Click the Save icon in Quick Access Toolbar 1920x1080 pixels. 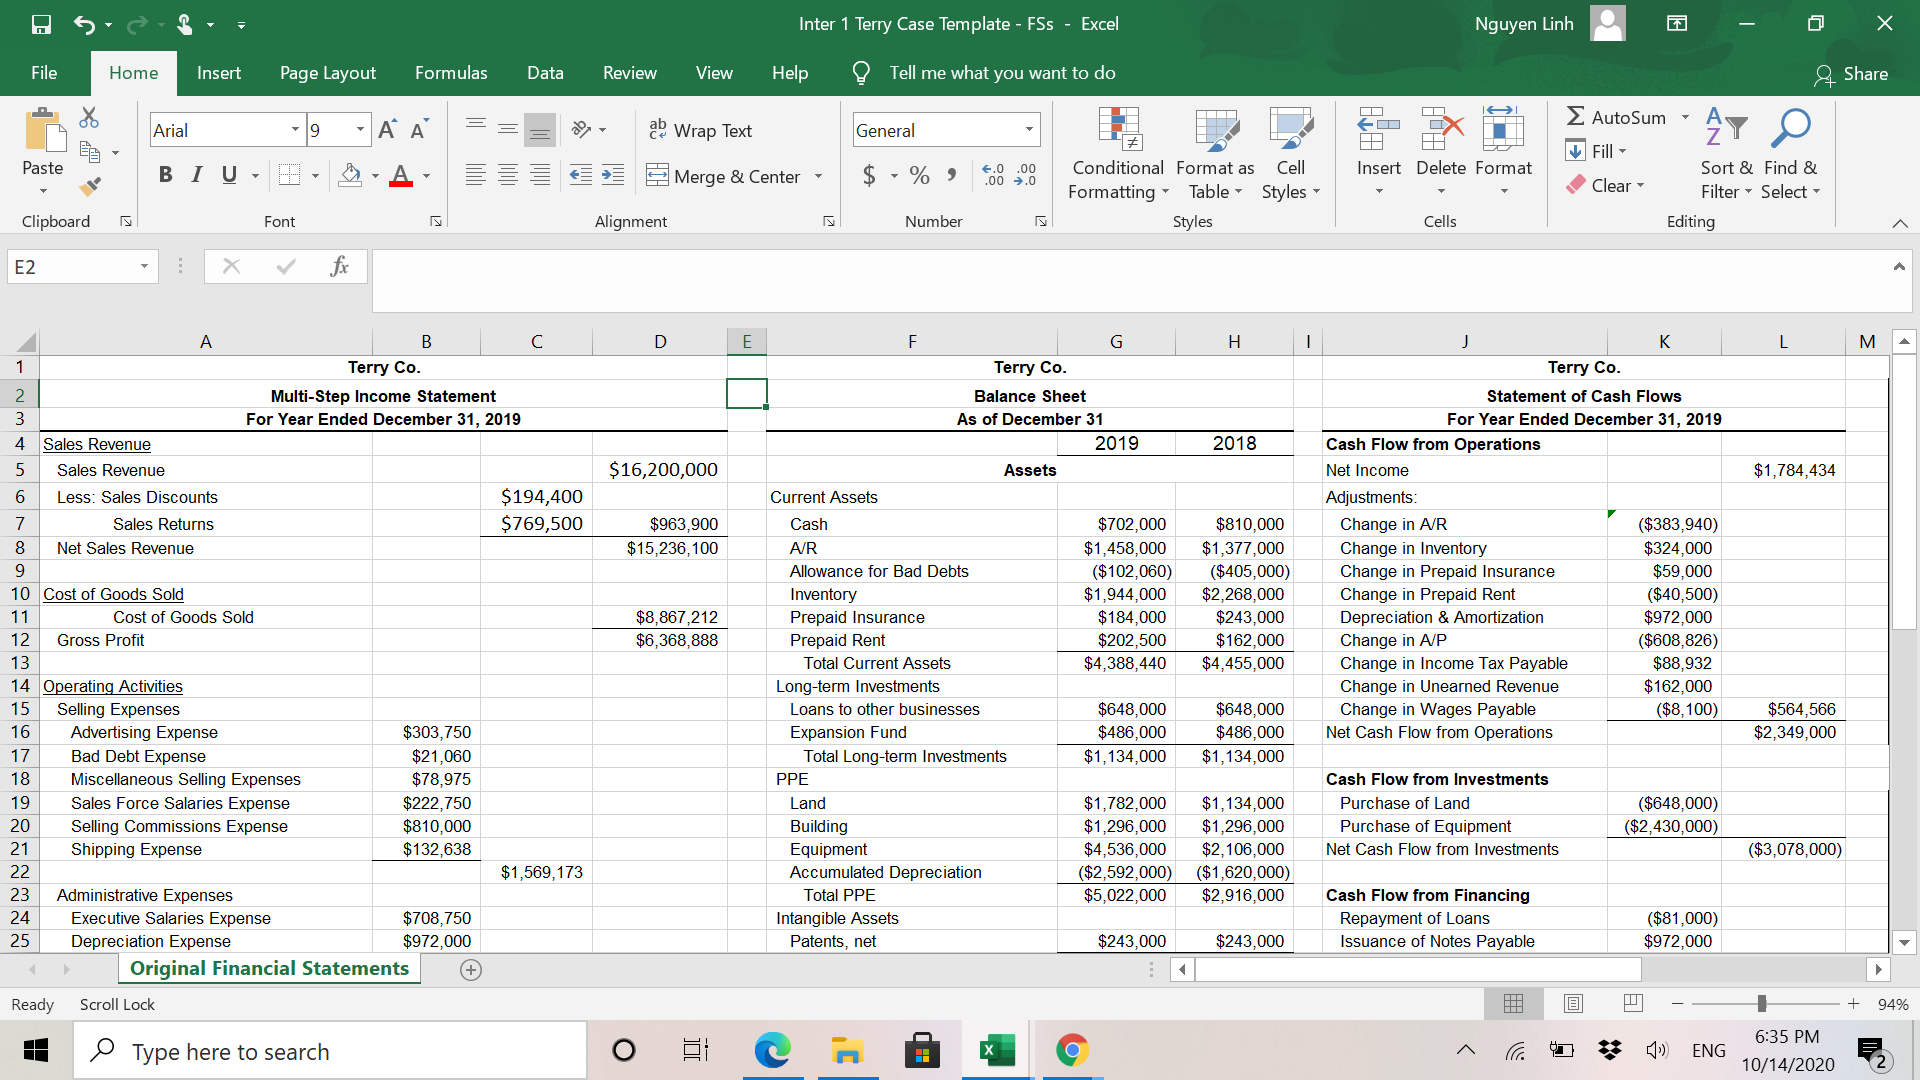(40, 24)
